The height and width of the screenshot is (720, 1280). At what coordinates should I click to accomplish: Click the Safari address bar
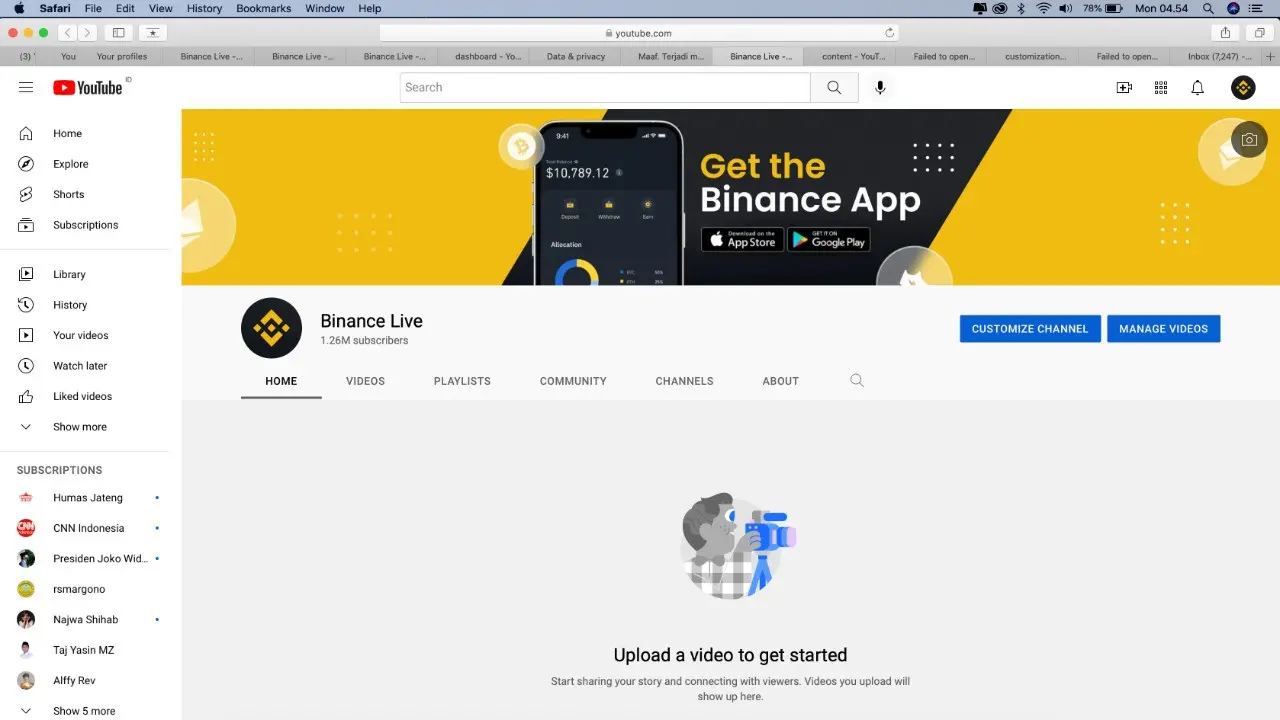pyautogui.click(x=640, y=33)
